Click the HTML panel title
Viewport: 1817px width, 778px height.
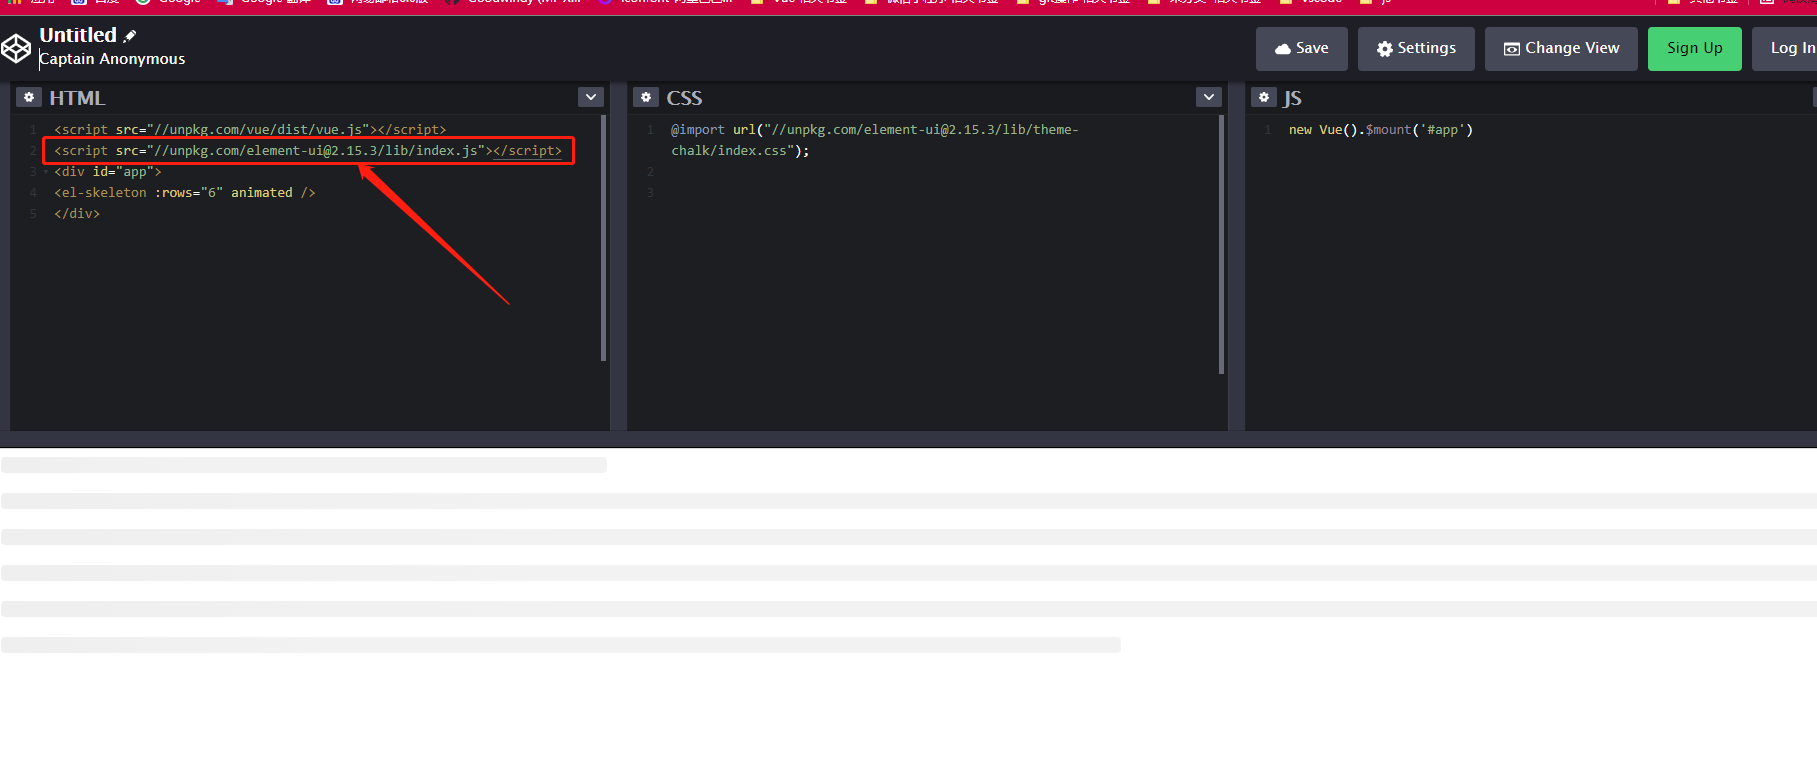pos(77,98)
